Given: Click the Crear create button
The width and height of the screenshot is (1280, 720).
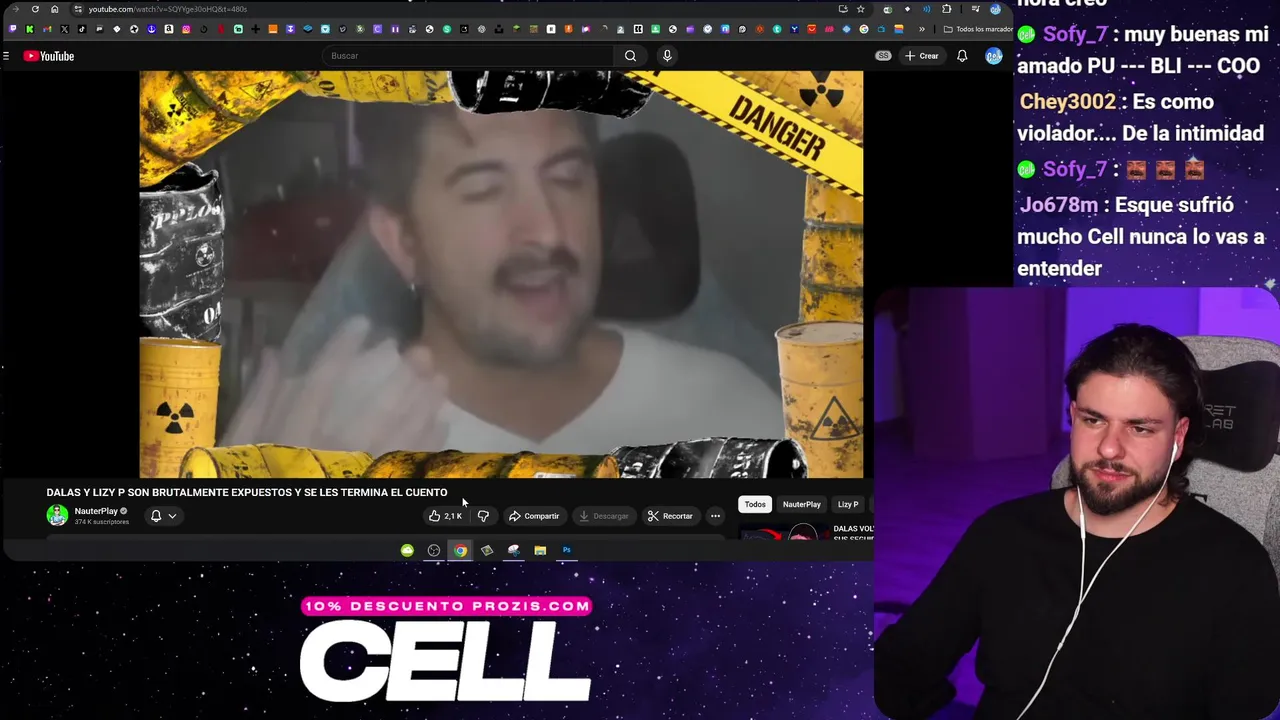Looking at the screenshot, I should pyautogui.click(x=921, y=56).
